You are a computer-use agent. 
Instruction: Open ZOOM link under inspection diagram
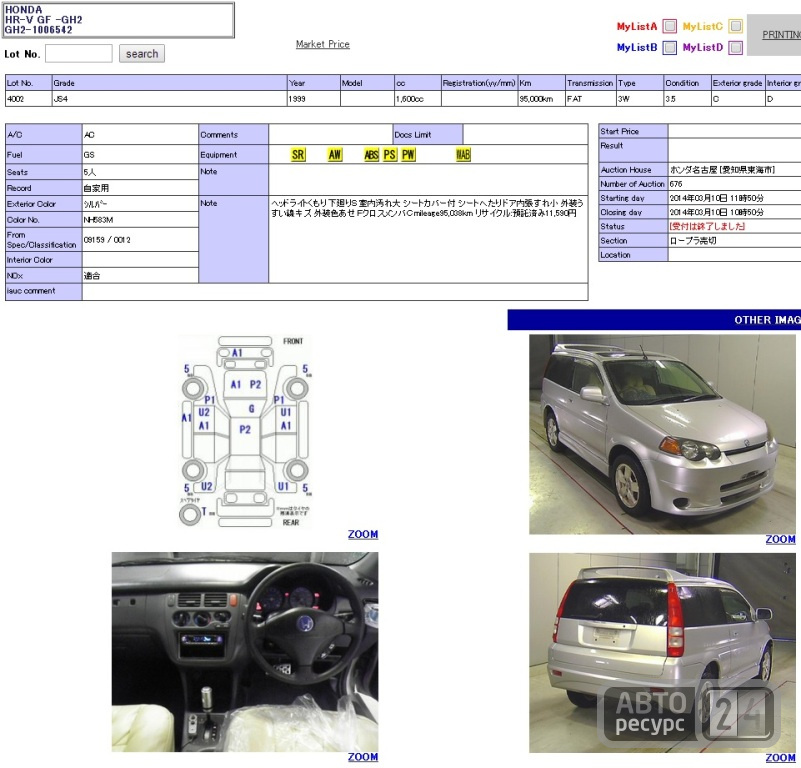tap(363, 534)
